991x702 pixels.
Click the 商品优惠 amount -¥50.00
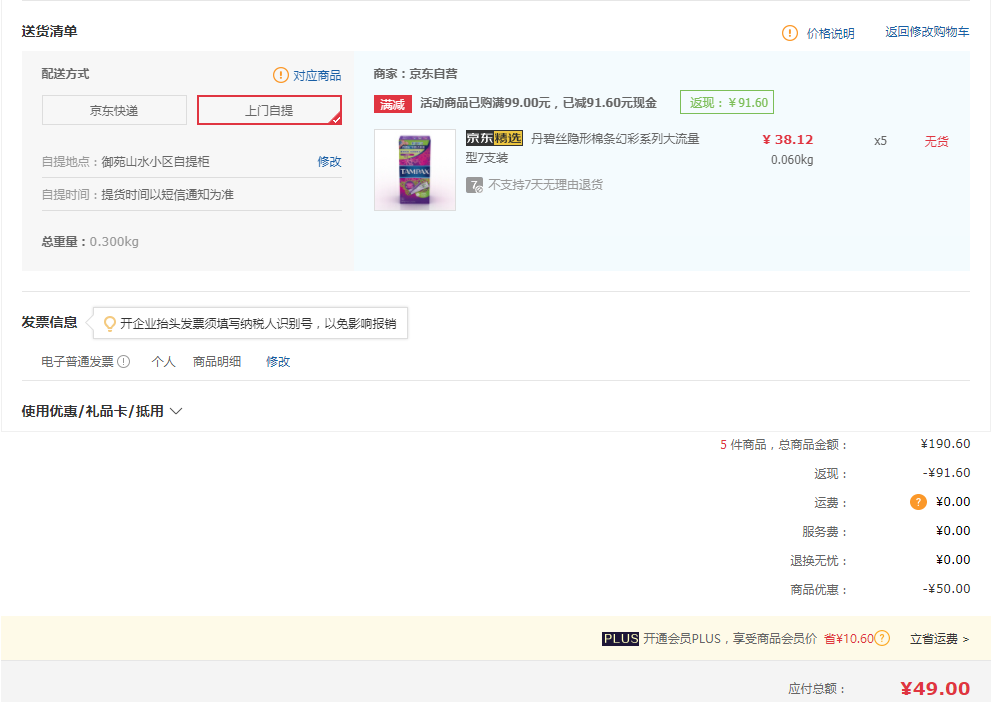(946, 589)
